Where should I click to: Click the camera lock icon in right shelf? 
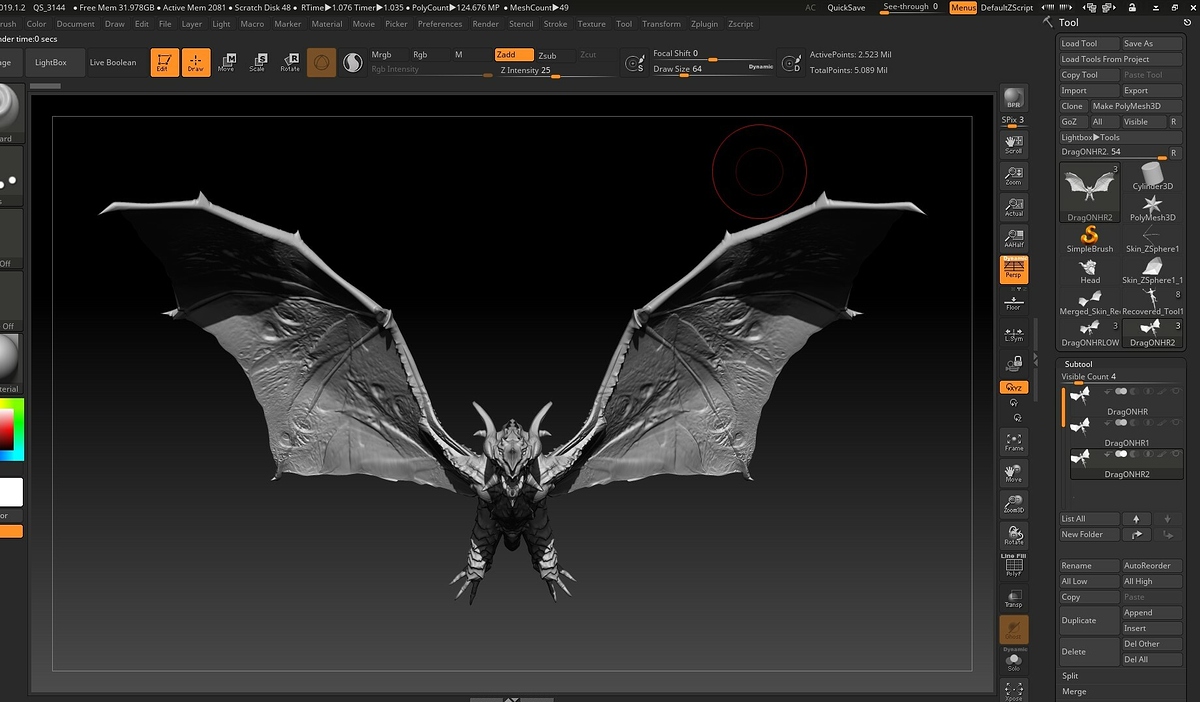[1014, 364]
